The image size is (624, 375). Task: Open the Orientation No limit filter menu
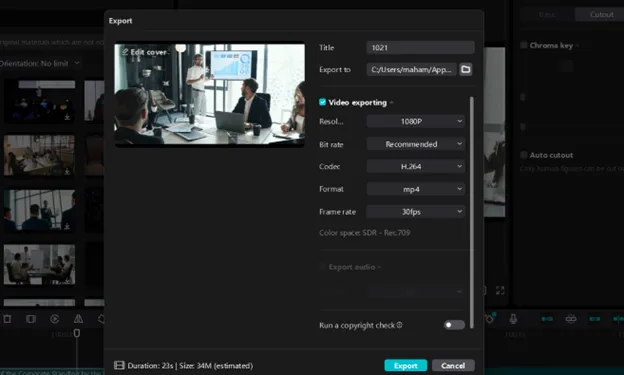pyautogui.click(x=40, y=63)
